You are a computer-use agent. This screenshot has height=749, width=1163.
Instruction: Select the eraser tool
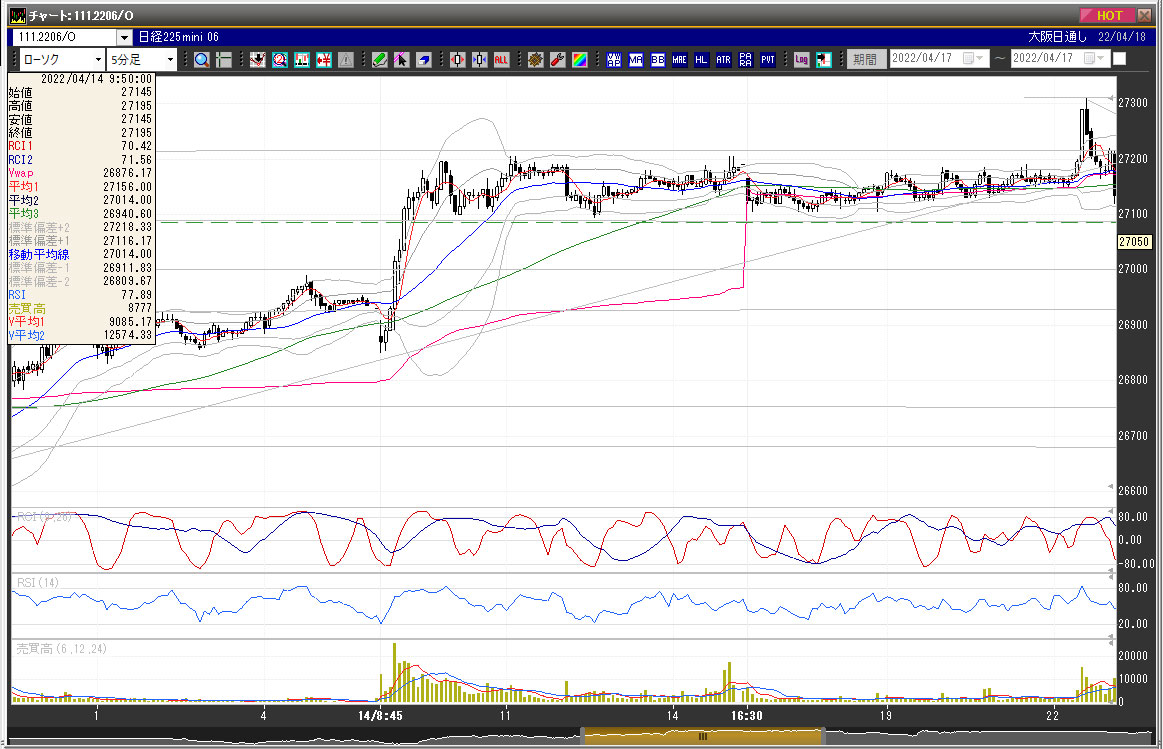(x=424, y=60)
